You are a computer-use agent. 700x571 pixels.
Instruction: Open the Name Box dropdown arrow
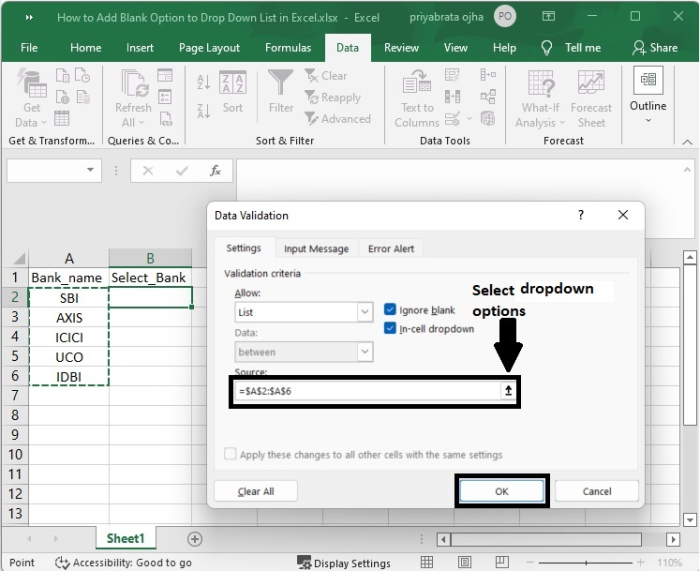coord(92,171)
